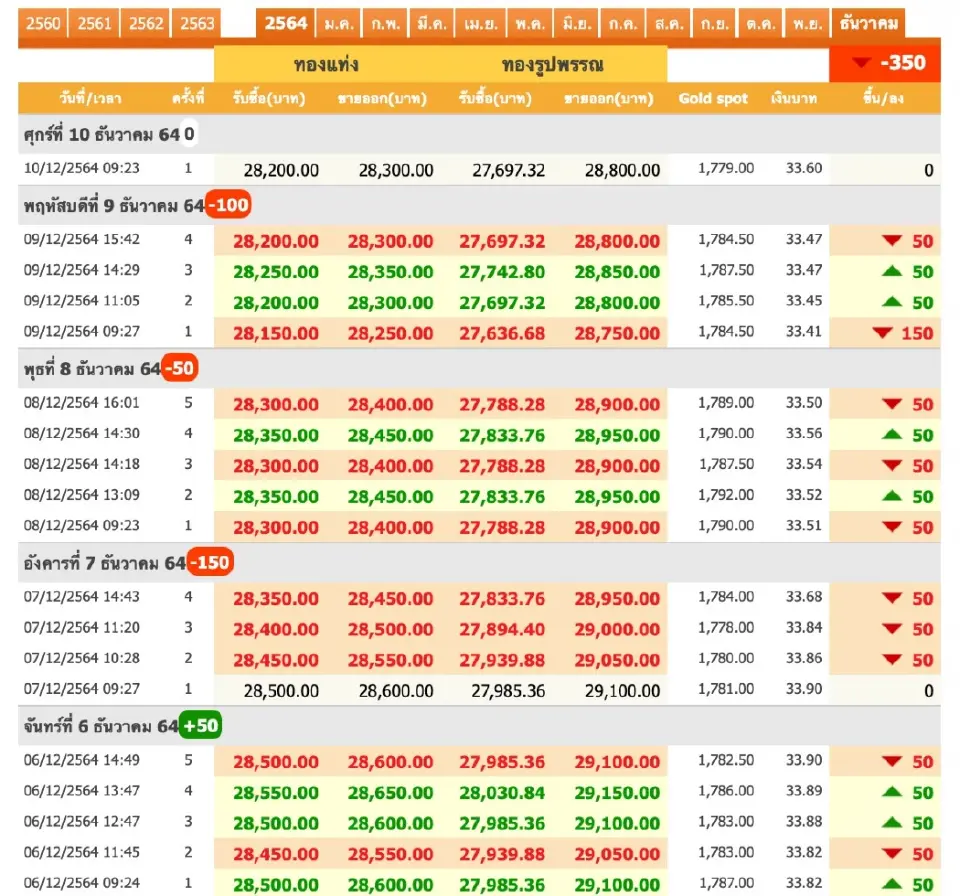Image resolution: width=960 pixels, height=896 pixels.
Task: Click the +50 badge for 6 ธันวาคม
Action: pyautogui.click(x=200, y=726)
